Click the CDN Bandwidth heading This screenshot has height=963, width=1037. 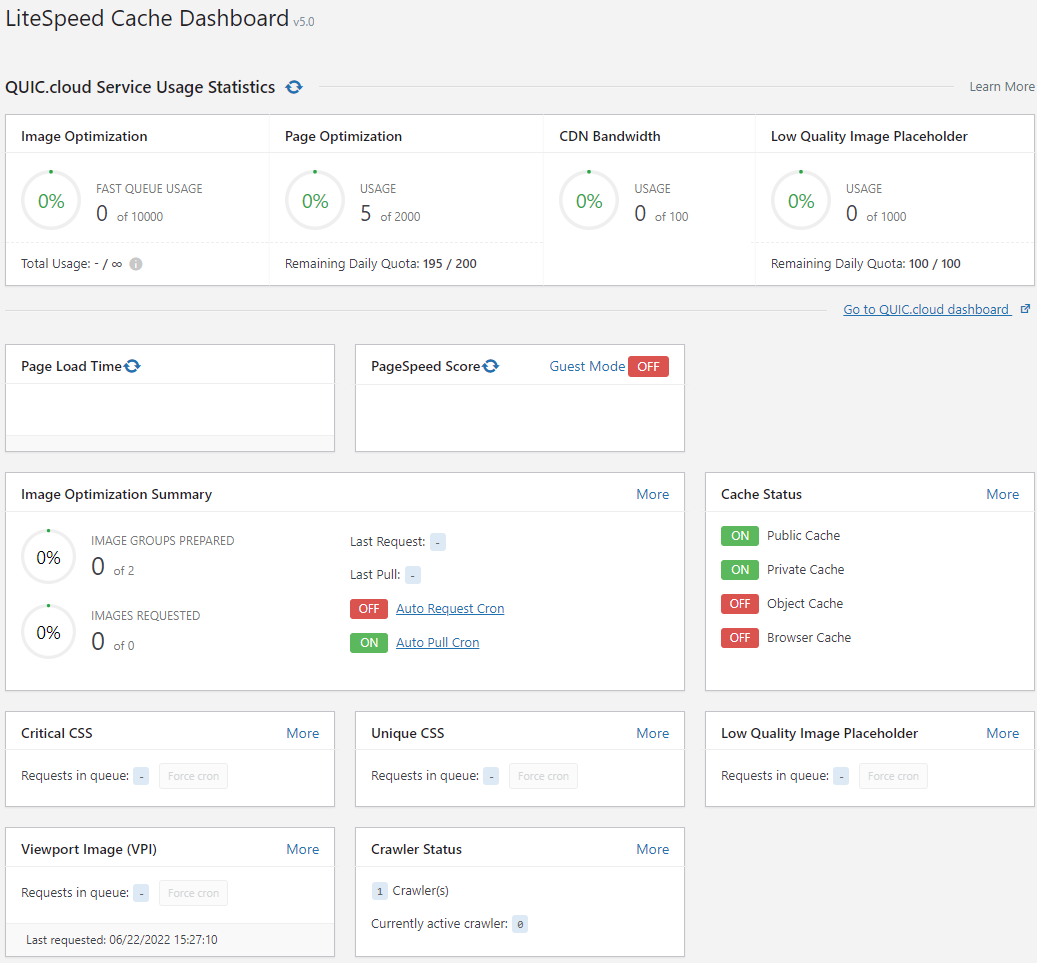609,136
